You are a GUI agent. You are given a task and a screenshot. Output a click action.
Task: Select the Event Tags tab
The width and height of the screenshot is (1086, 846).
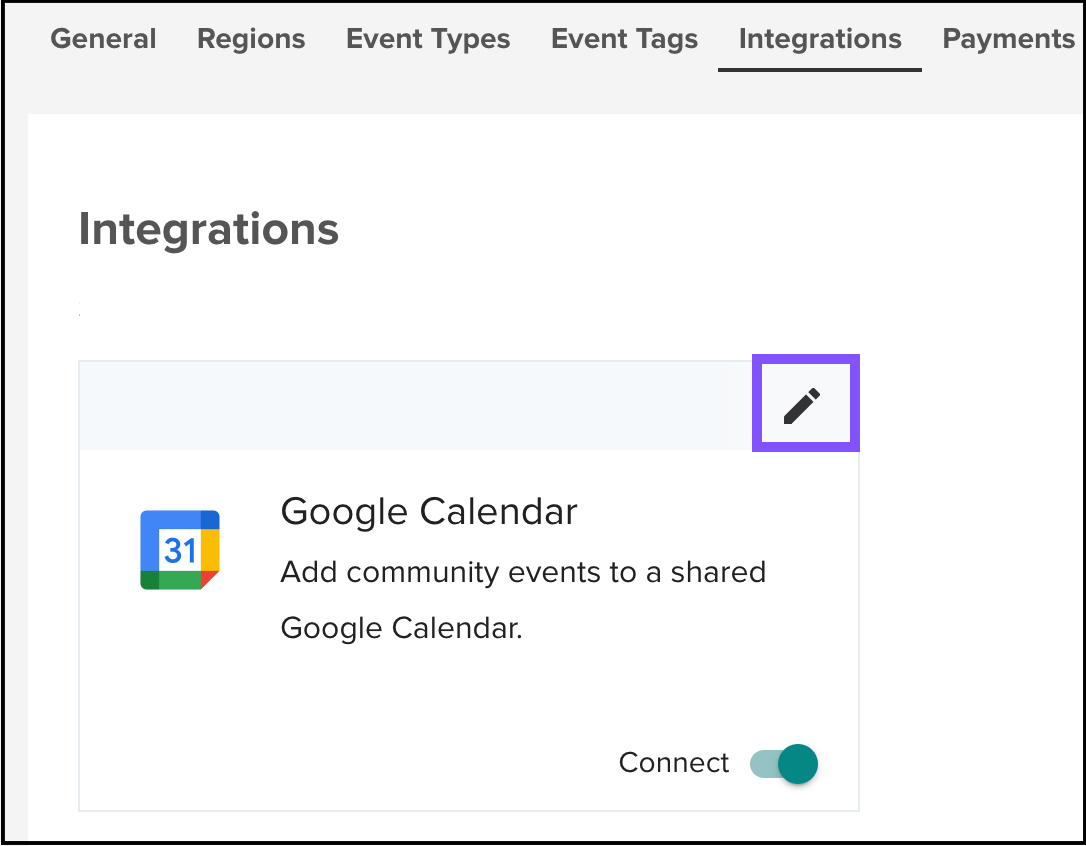(x=624, y=39)
